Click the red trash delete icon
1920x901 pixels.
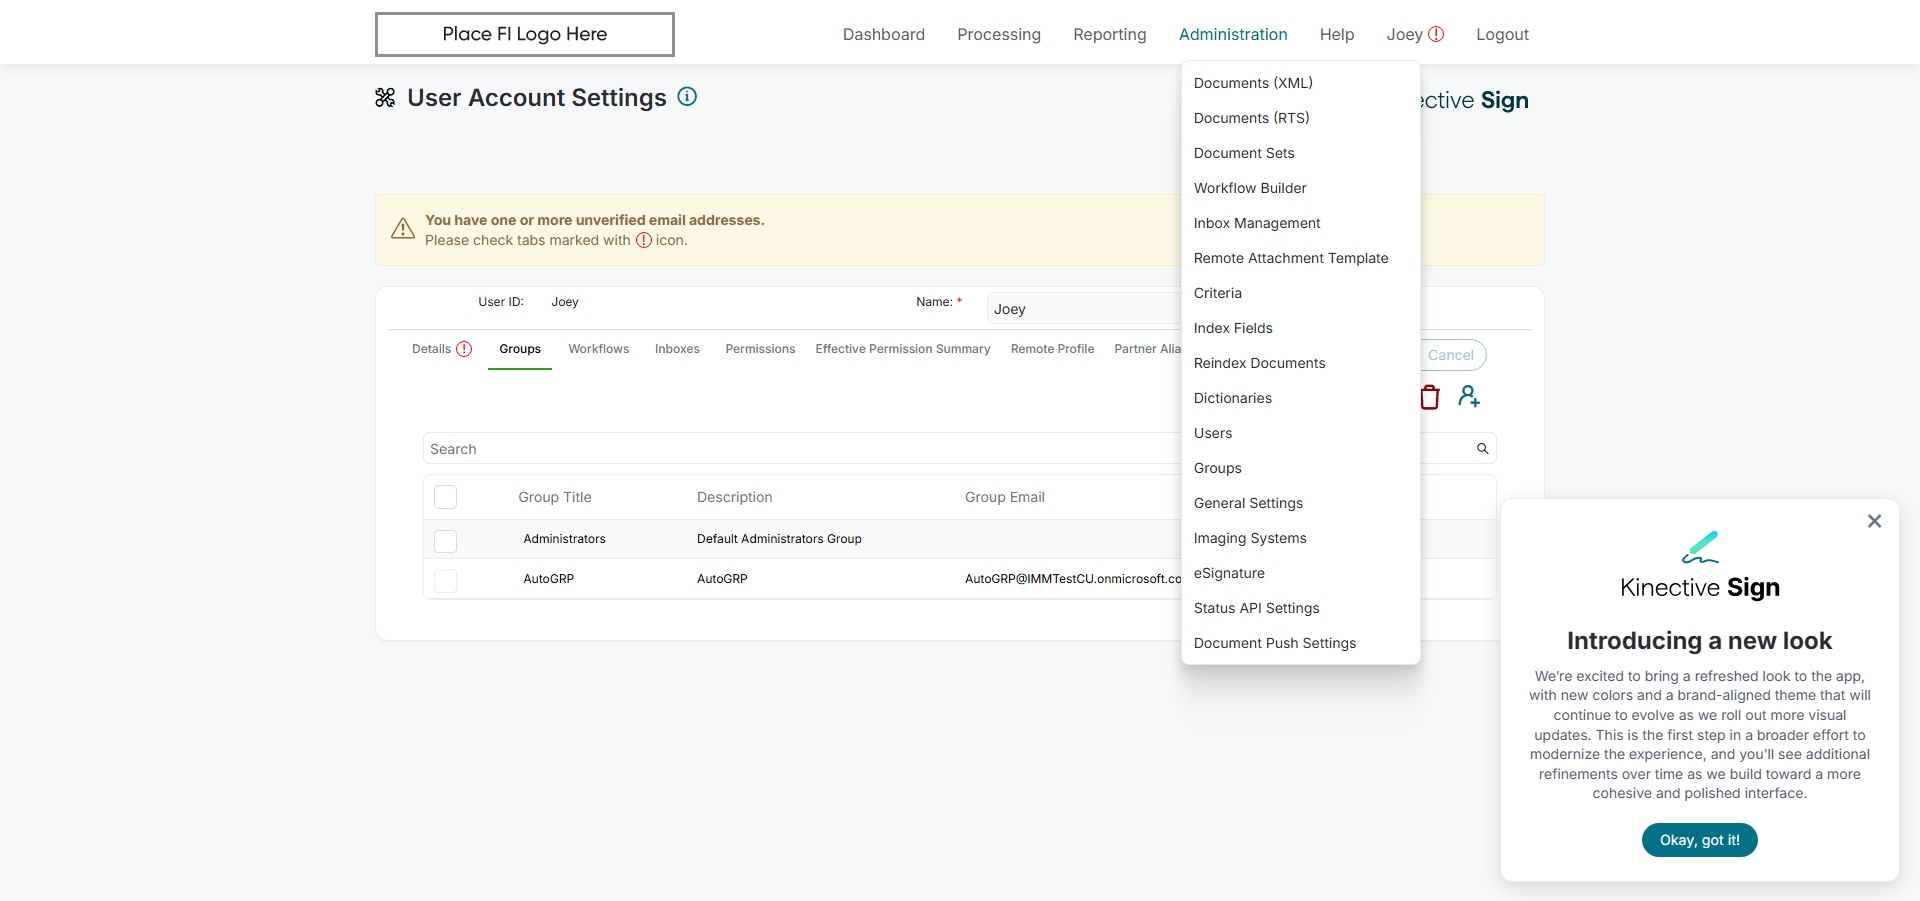(x=1430, y=397)
